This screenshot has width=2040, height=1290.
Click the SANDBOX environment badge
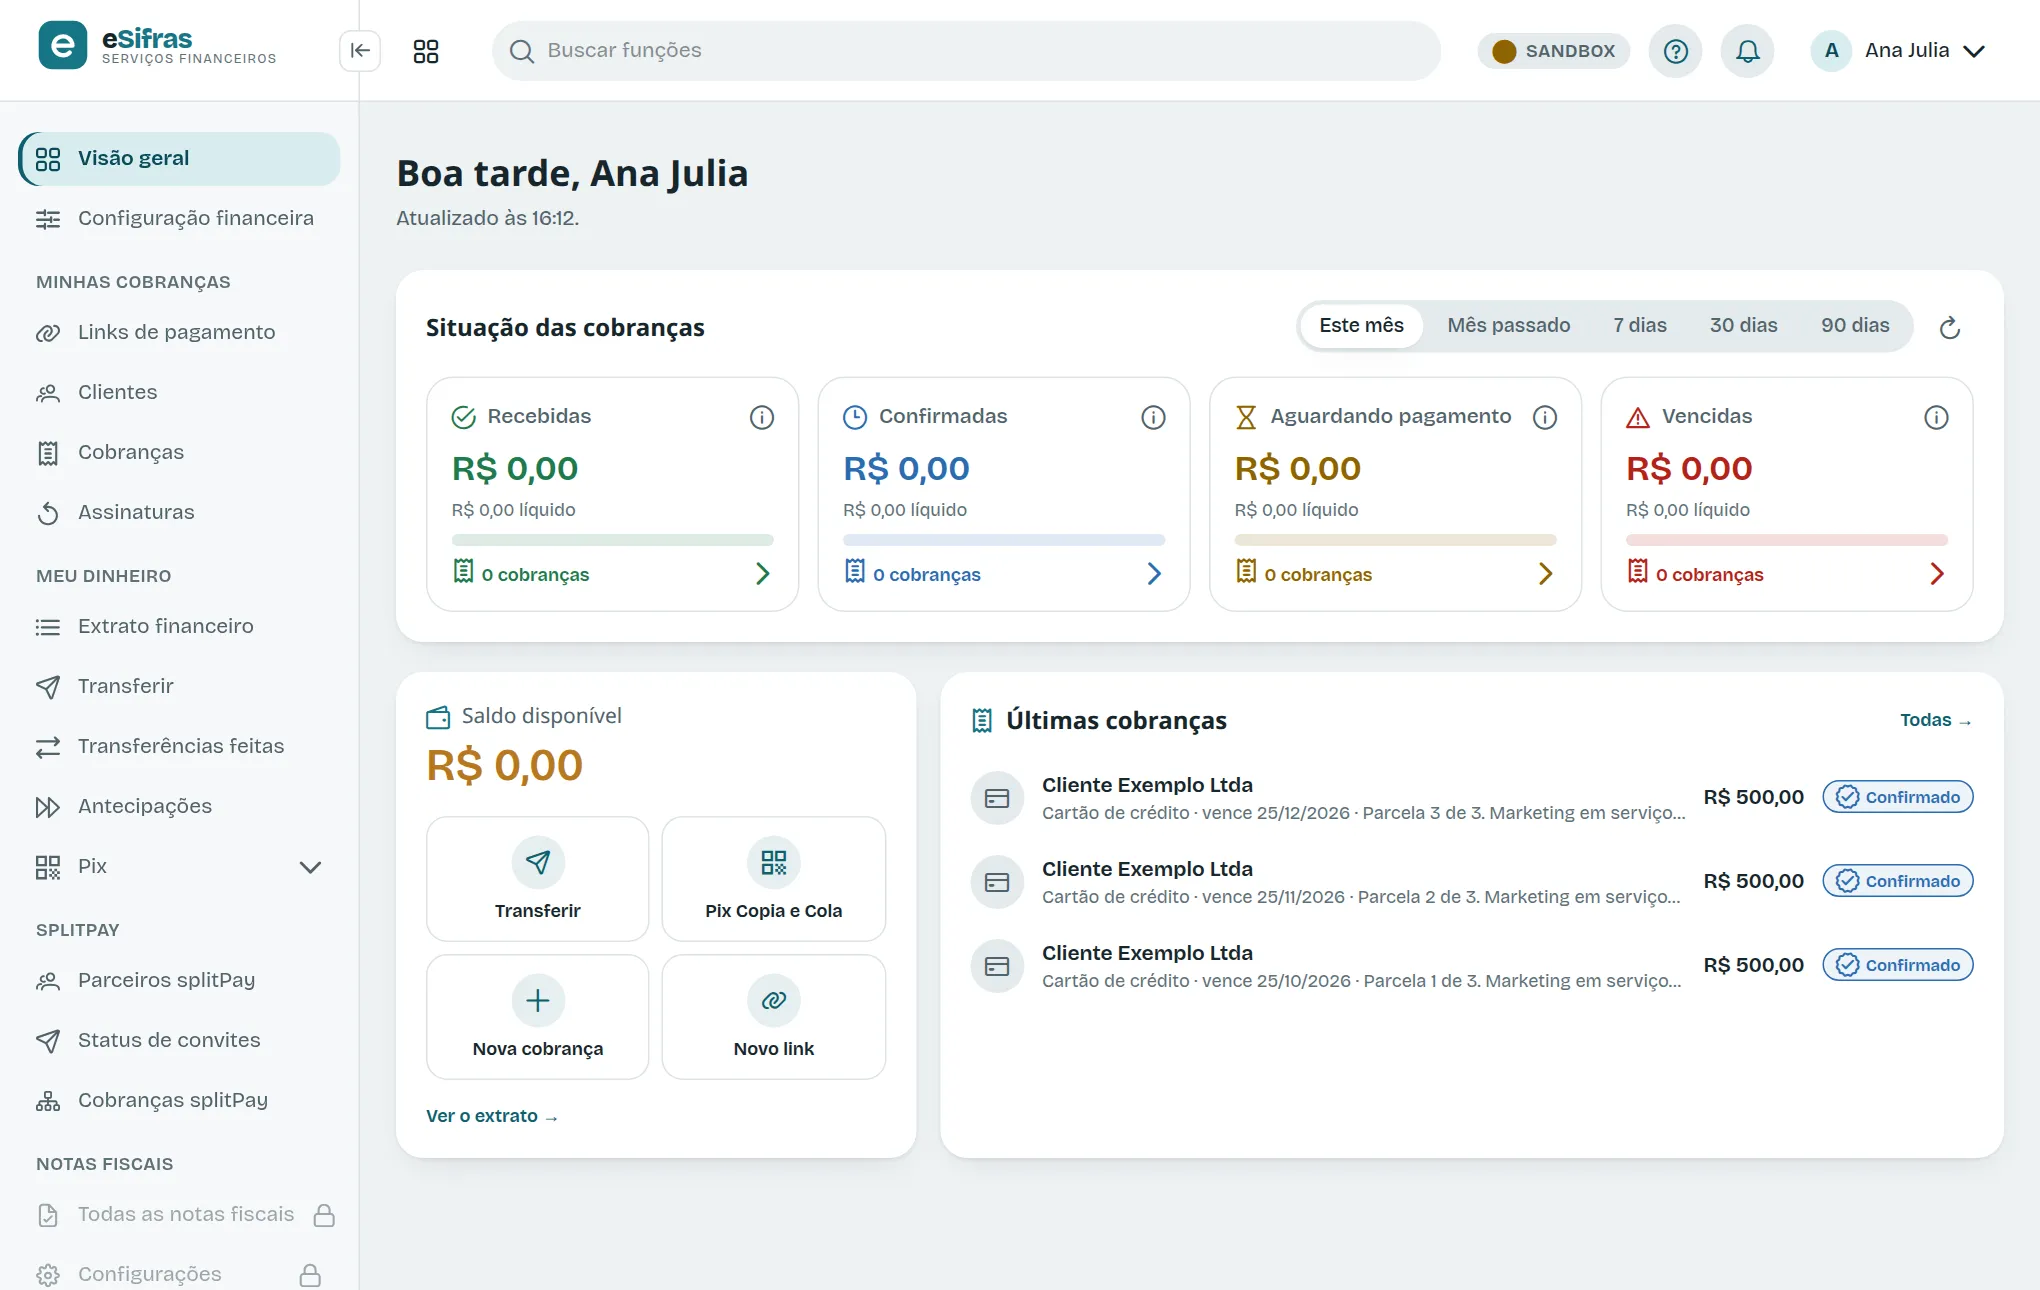[x=1554, y=51]
